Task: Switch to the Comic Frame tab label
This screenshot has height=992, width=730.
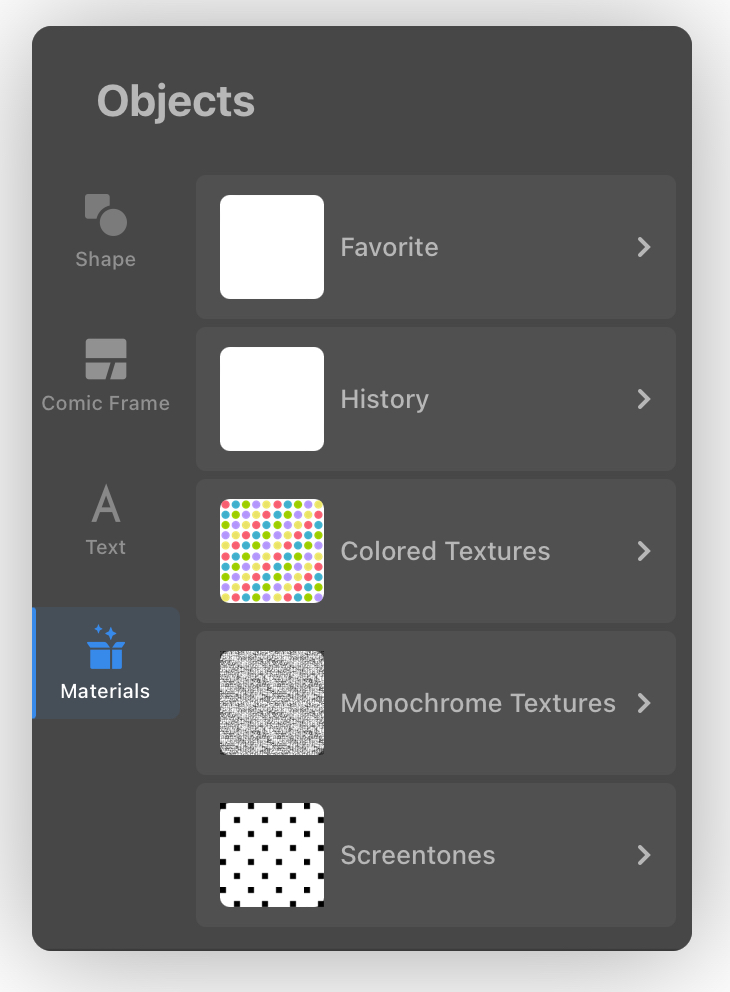Action: 106,404
